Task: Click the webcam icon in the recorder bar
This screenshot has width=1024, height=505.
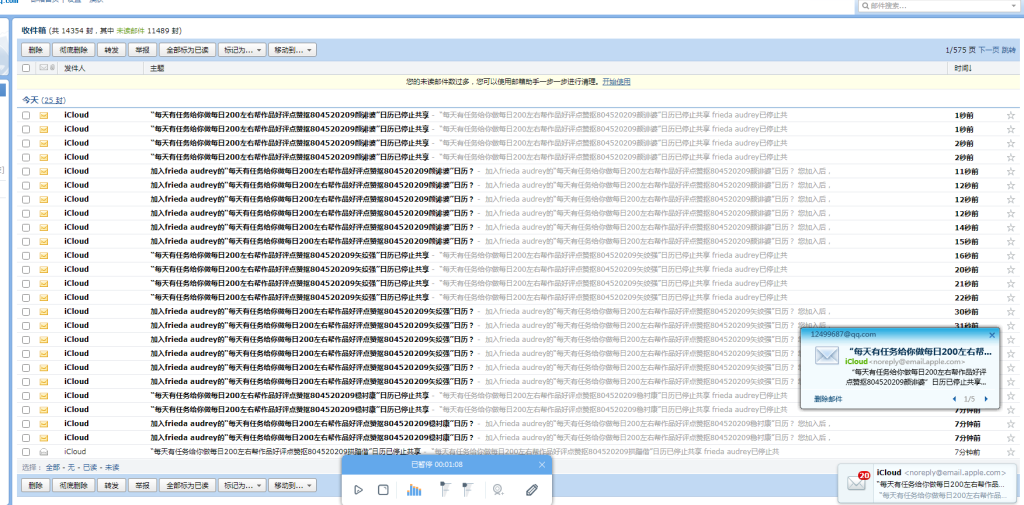Action: tap(496, 489)
